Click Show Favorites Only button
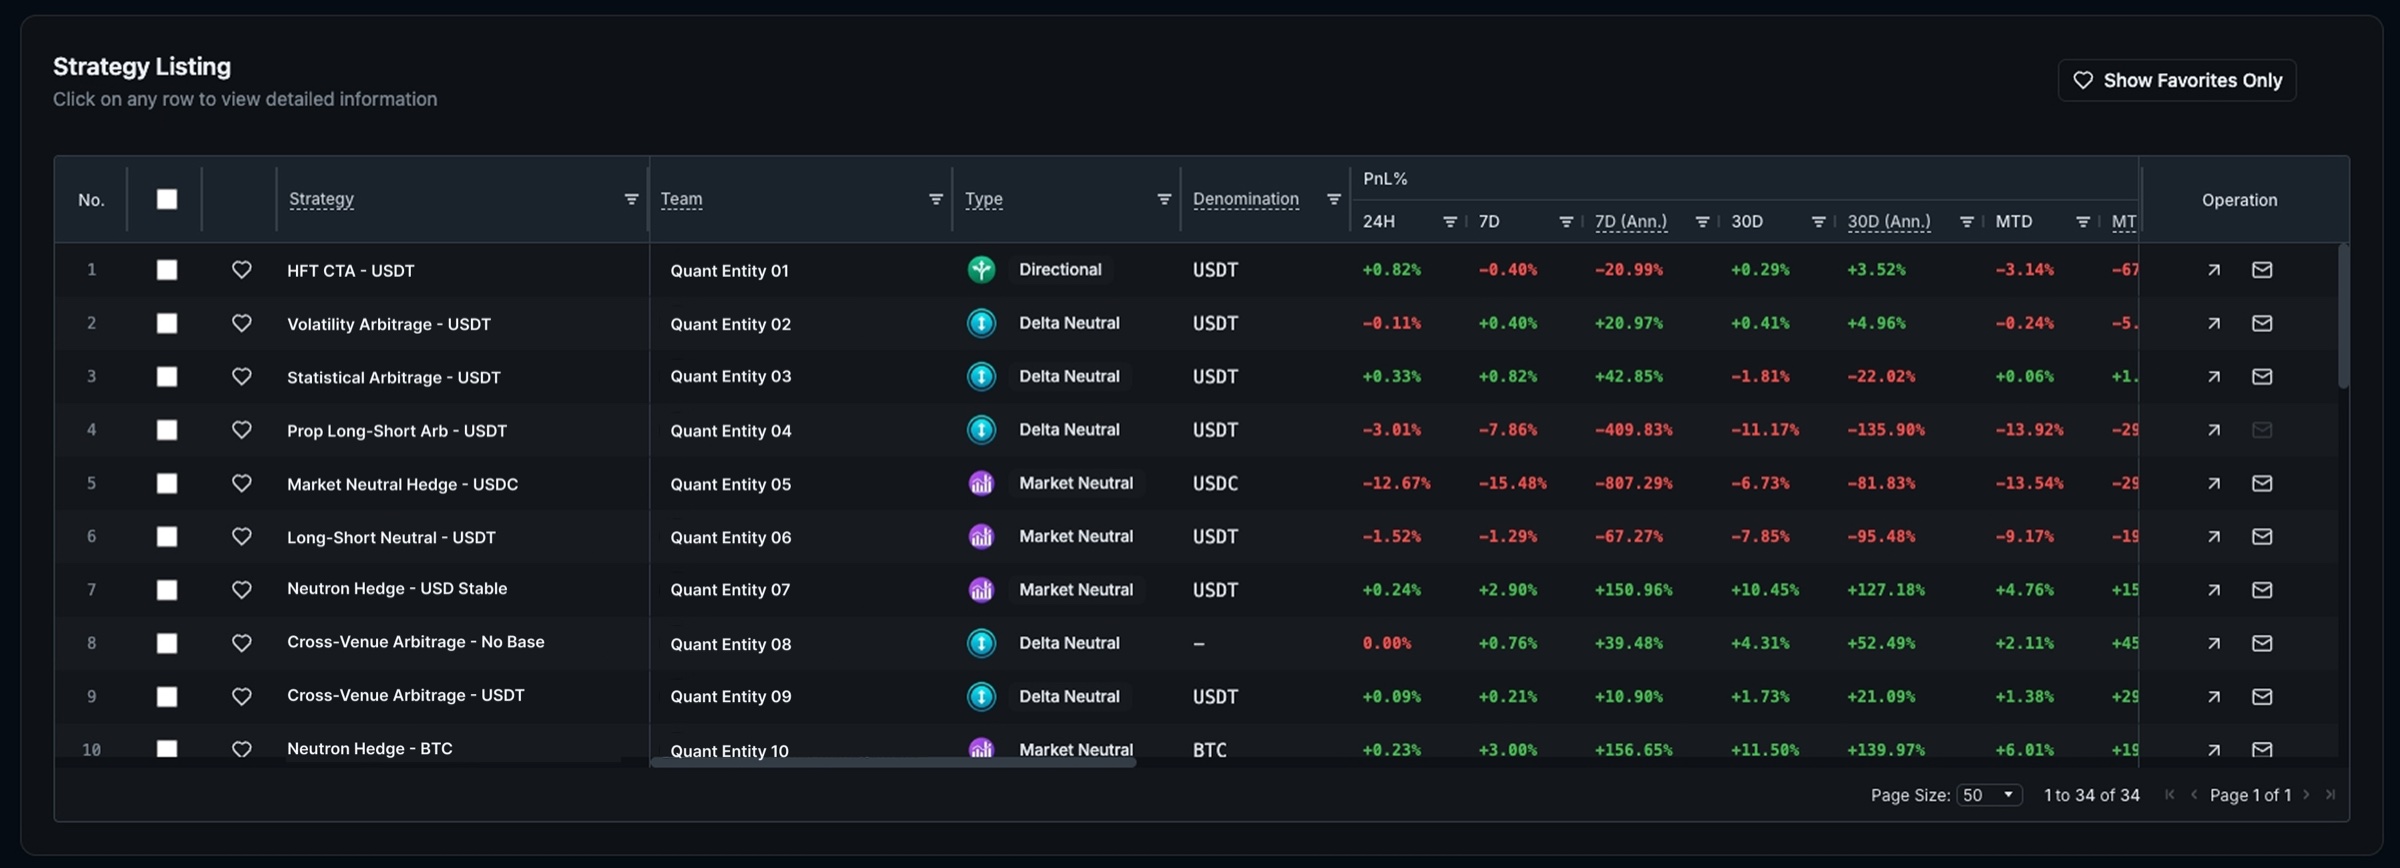This screenshot has height=868, width=2400. point(2177,80)
